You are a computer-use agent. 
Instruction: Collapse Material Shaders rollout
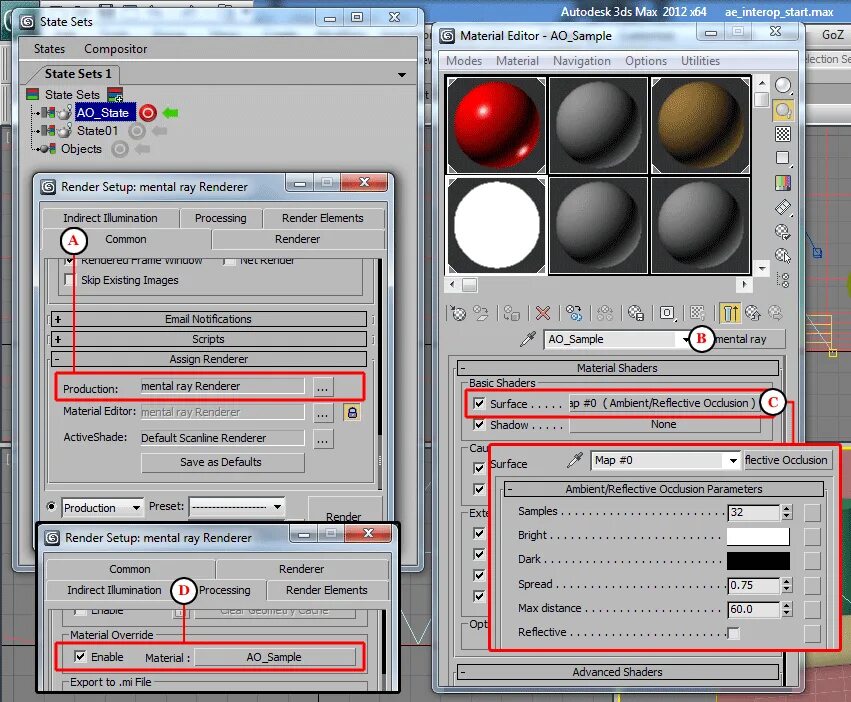click(x=618, y=368)
